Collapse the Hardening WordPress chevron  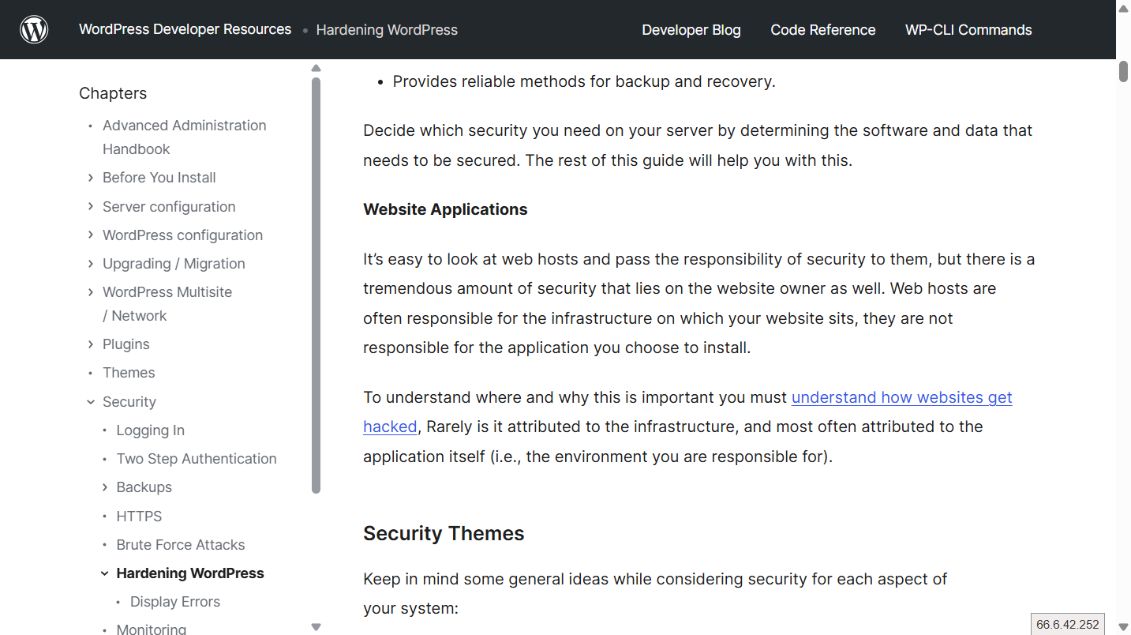pyautogui.click(x=105, y=574)
